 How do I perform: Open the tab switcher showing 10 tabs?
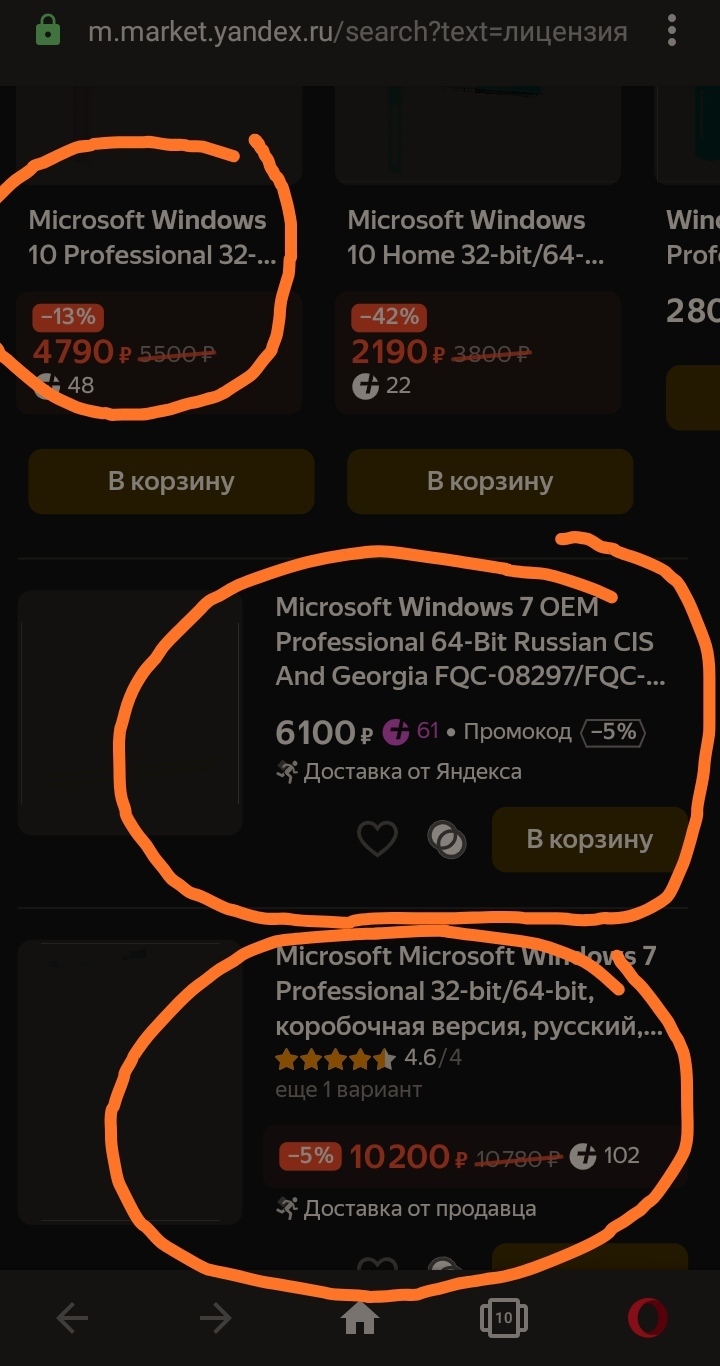click(x=503, y=1319)
